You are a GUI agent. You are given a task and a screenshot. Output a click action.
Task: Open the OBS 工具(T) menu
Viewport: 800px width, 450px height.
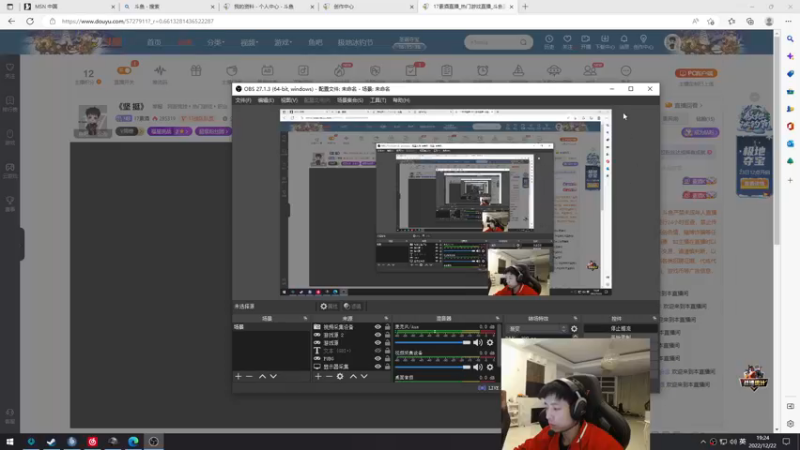pyautogui.click(x=378, y=101)
